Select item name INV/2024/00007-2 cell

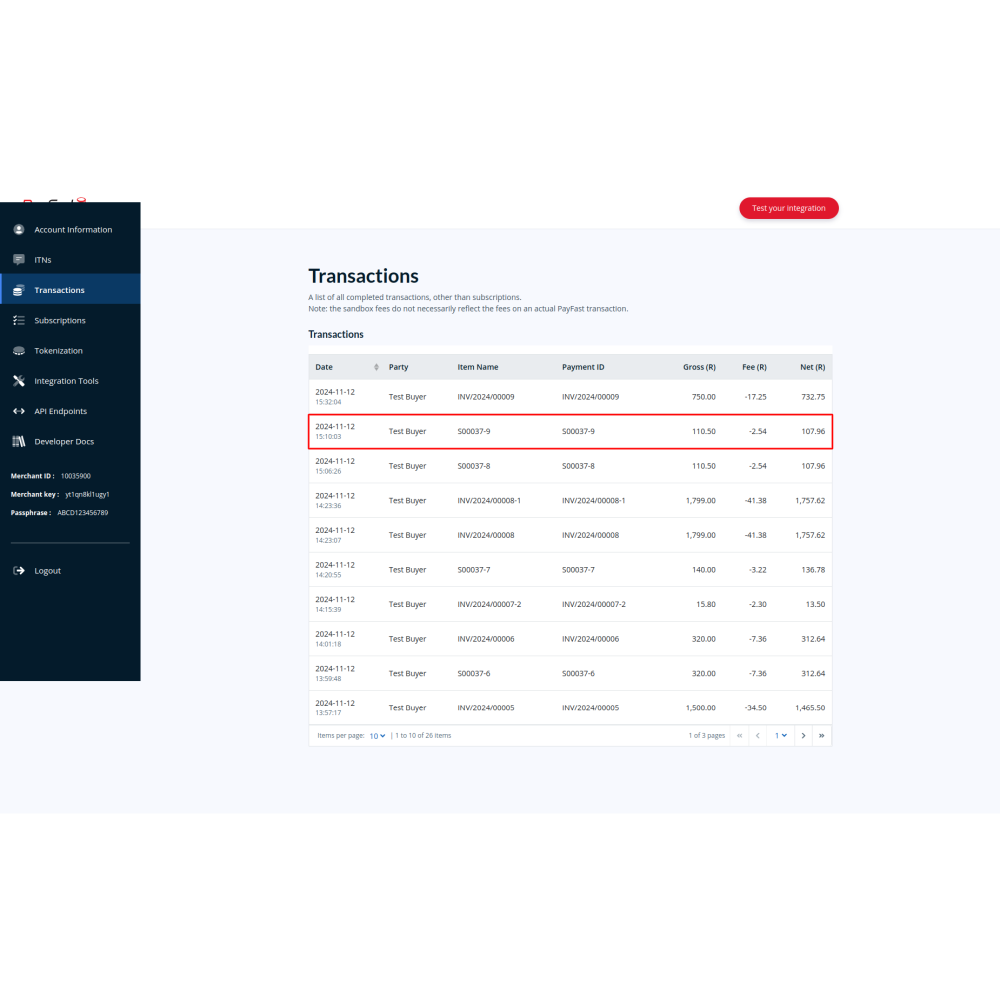(489, 605)
